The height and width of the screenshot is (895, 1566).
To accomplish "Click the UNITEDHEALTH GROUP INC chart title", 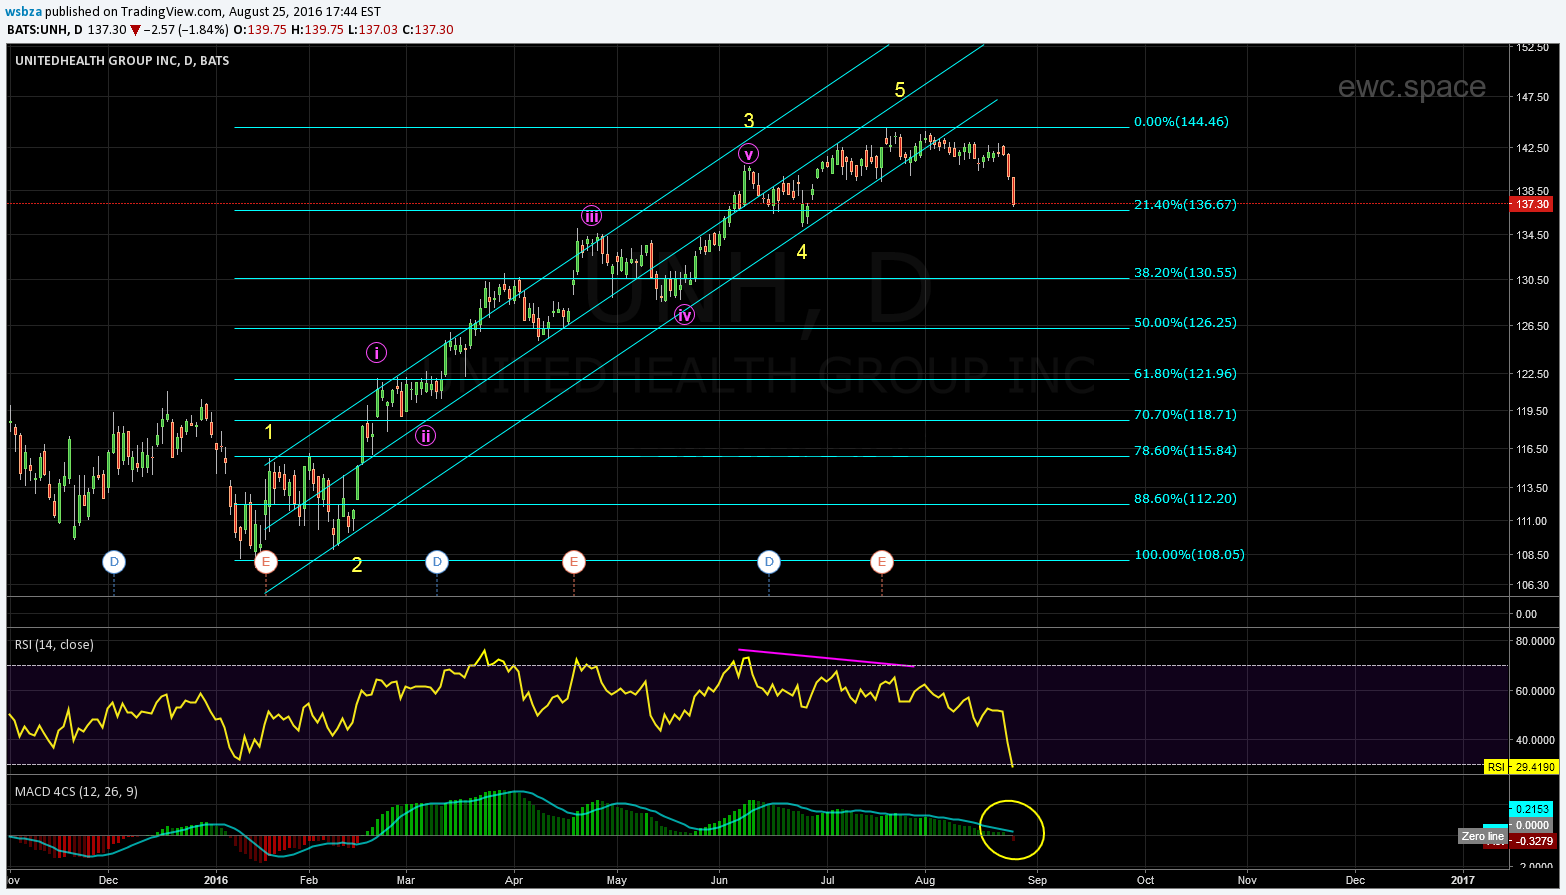I will (x=122, y=61).
